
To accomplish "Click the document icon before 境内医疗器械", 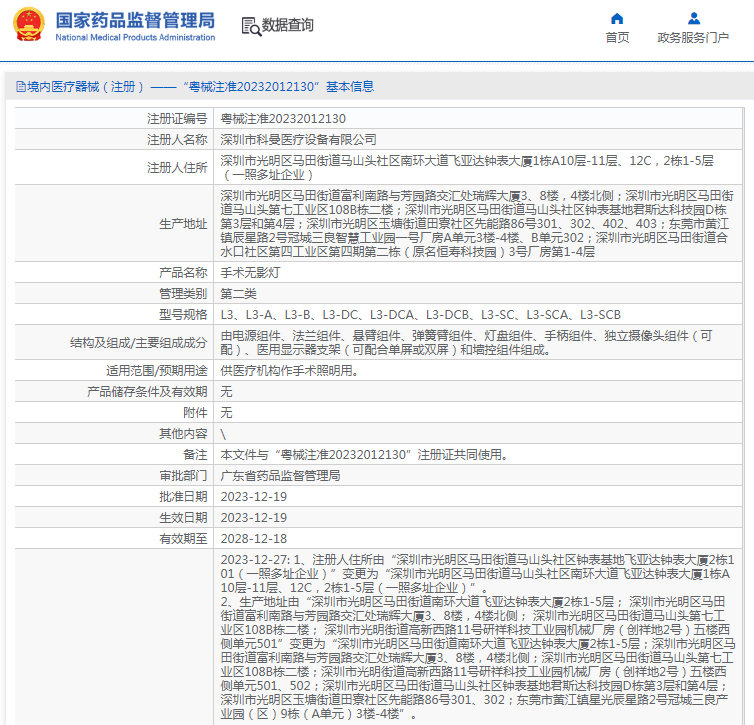I will pos(21,87).
